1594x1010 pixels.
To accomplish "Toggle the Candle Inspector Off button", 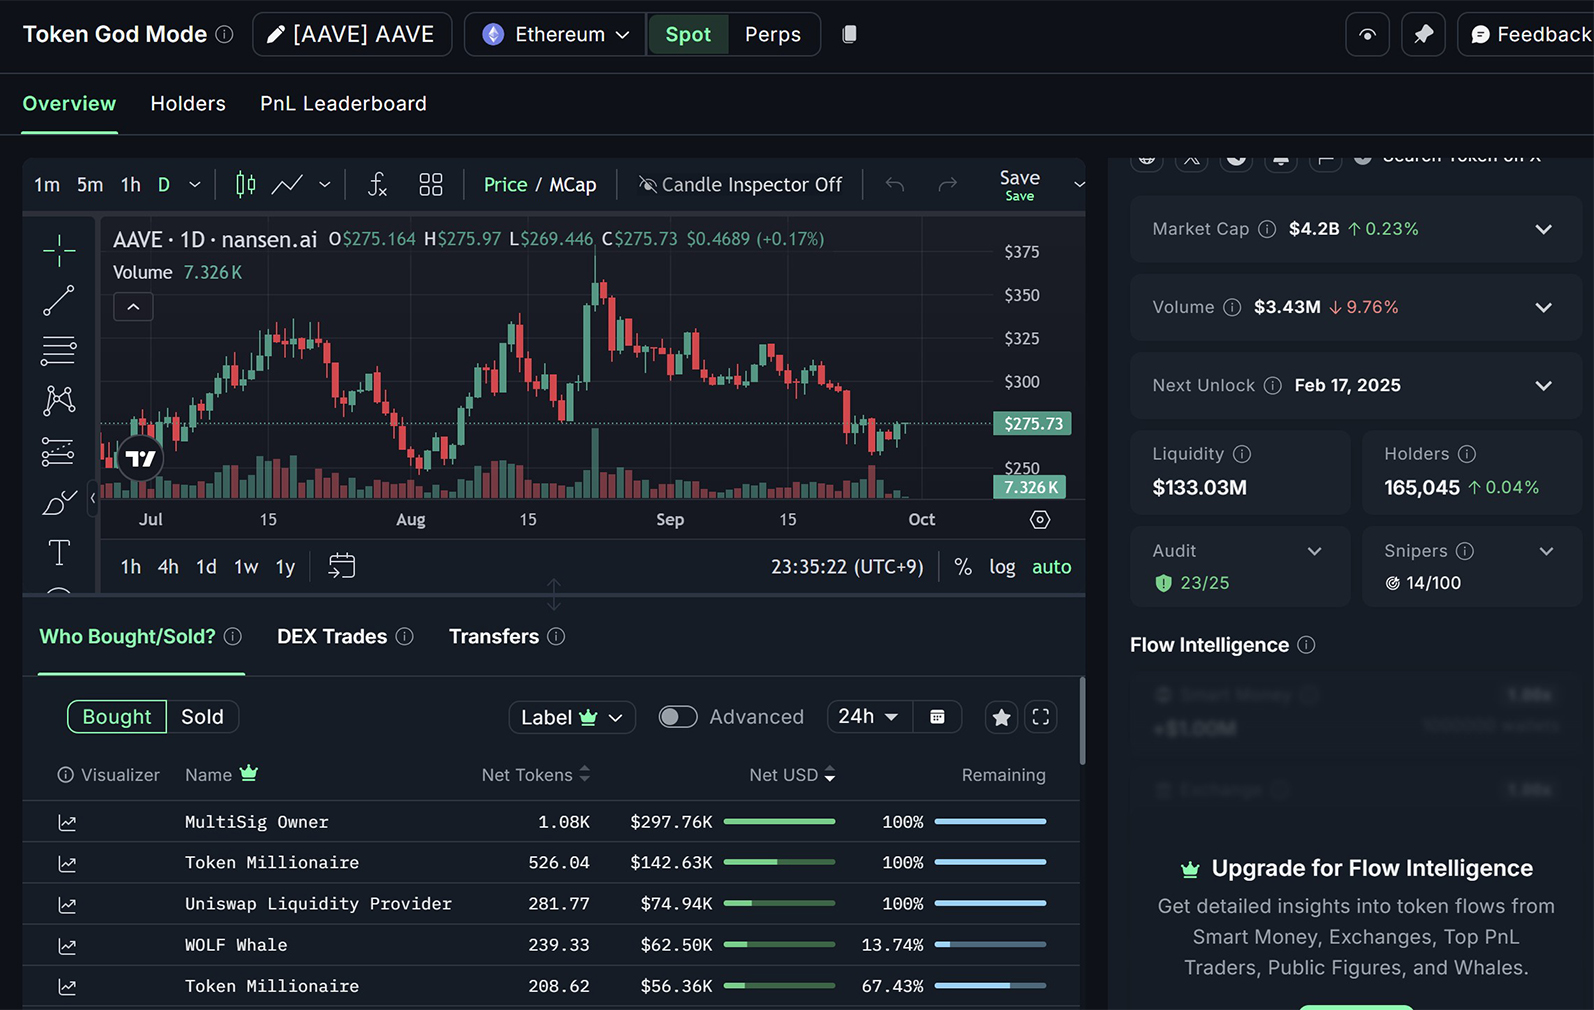I will (741, 185).
